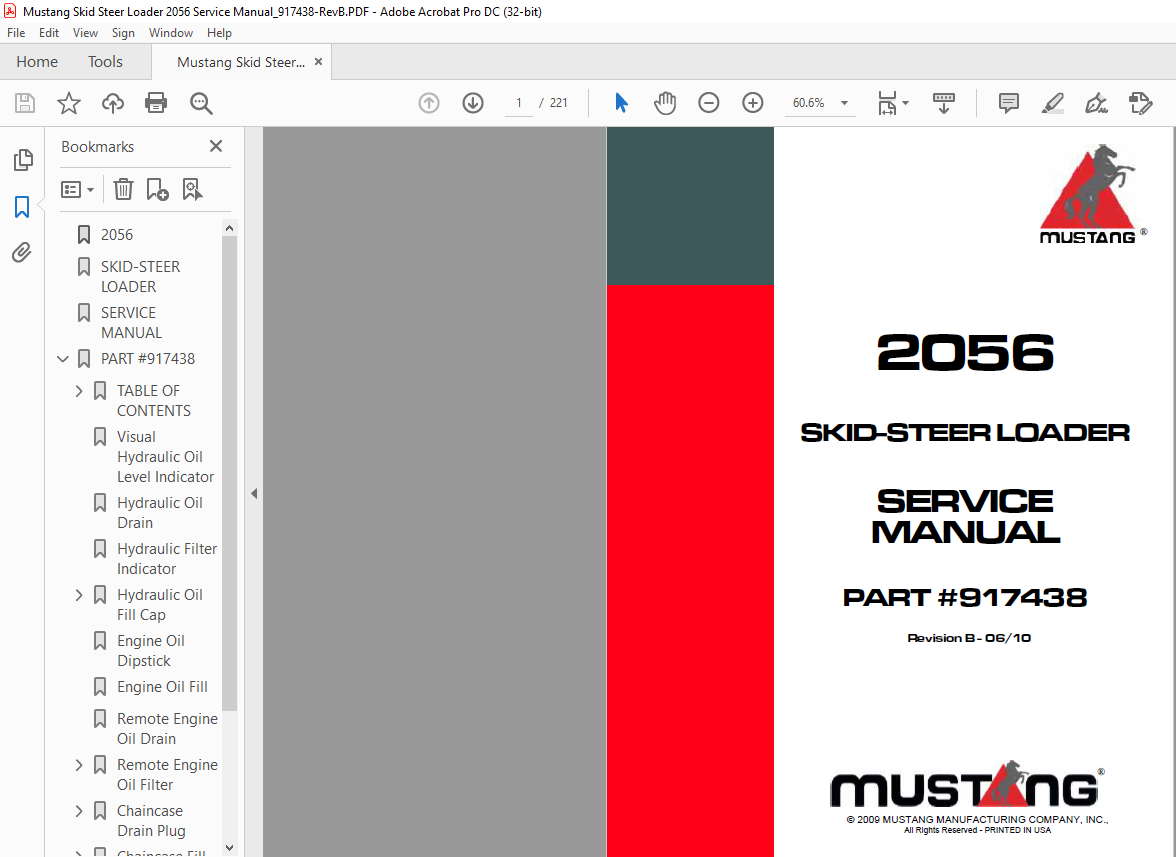Select the 2056 bookmark

[x=117, y=235]
